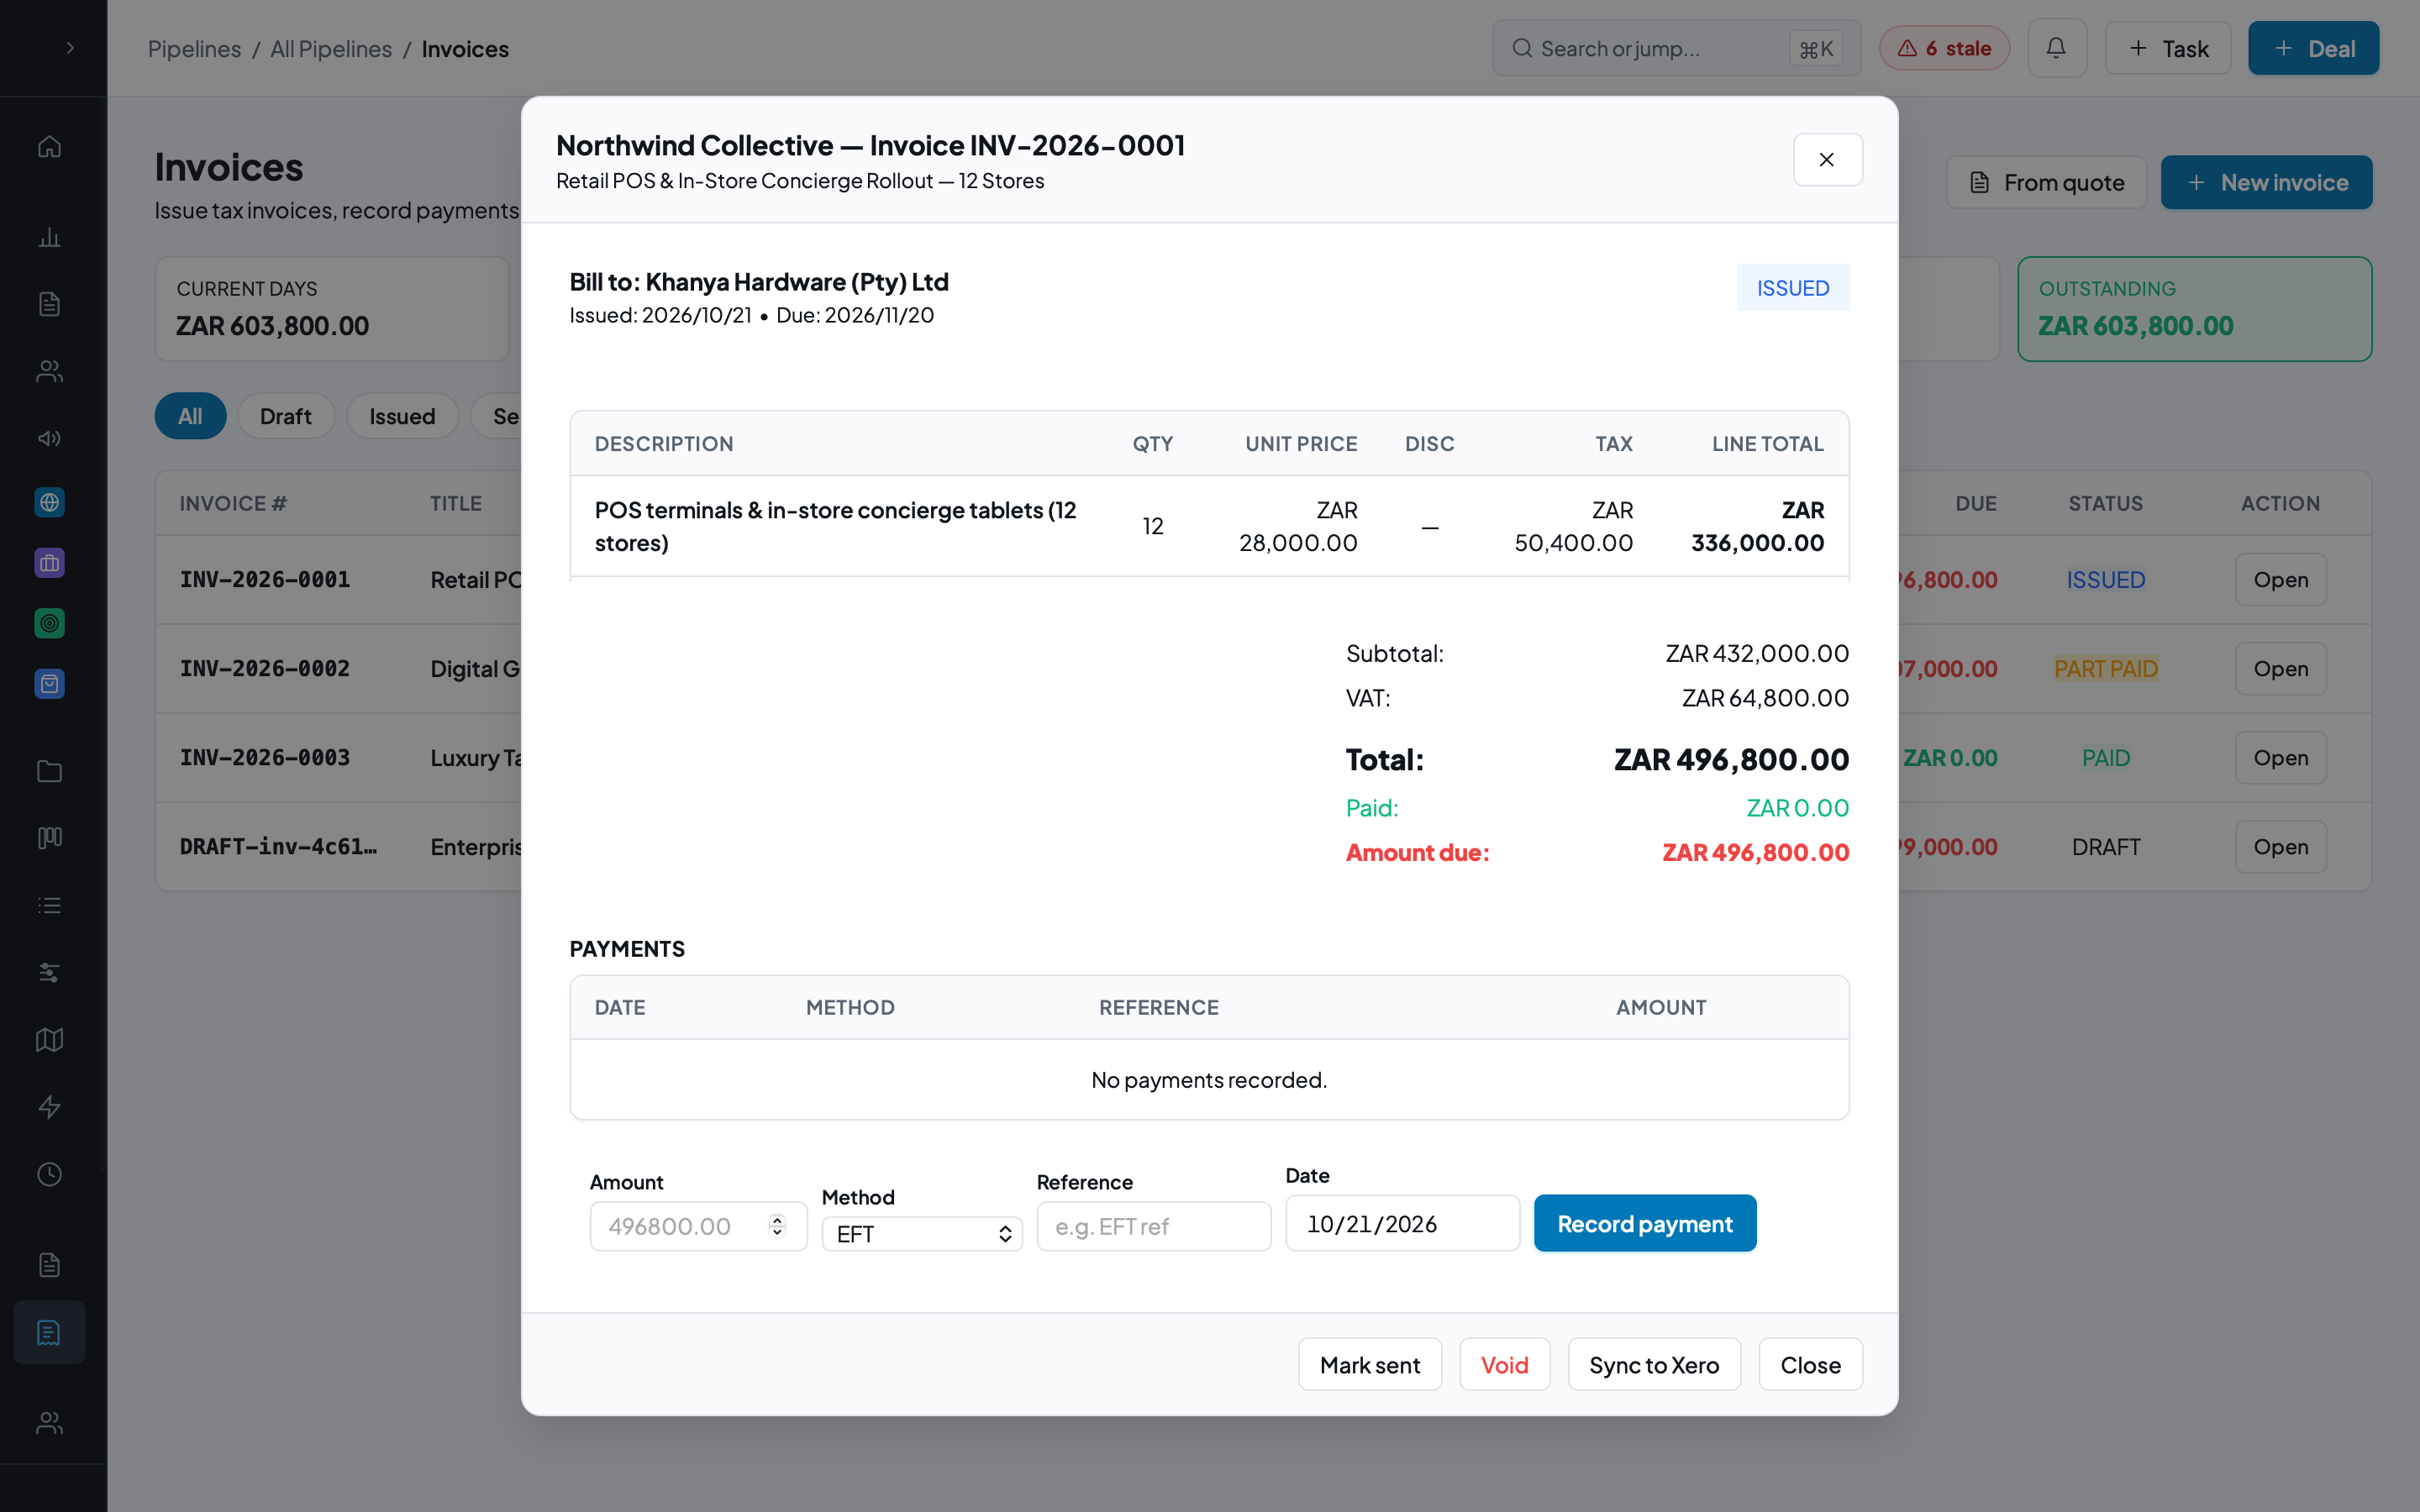Select the All filter tab
The width and height of the screenshot is (2420, 1512).
coord(190,416)
